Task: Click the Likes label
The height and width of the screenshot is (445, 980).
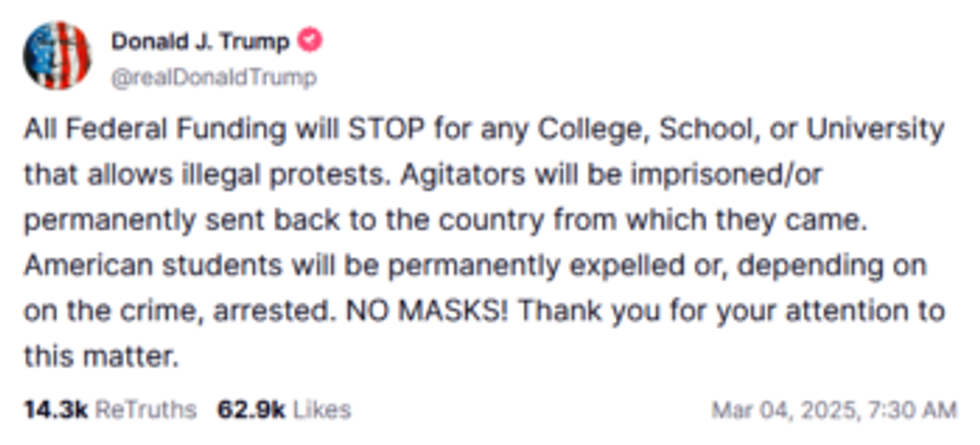Action: tap(321, 410)
